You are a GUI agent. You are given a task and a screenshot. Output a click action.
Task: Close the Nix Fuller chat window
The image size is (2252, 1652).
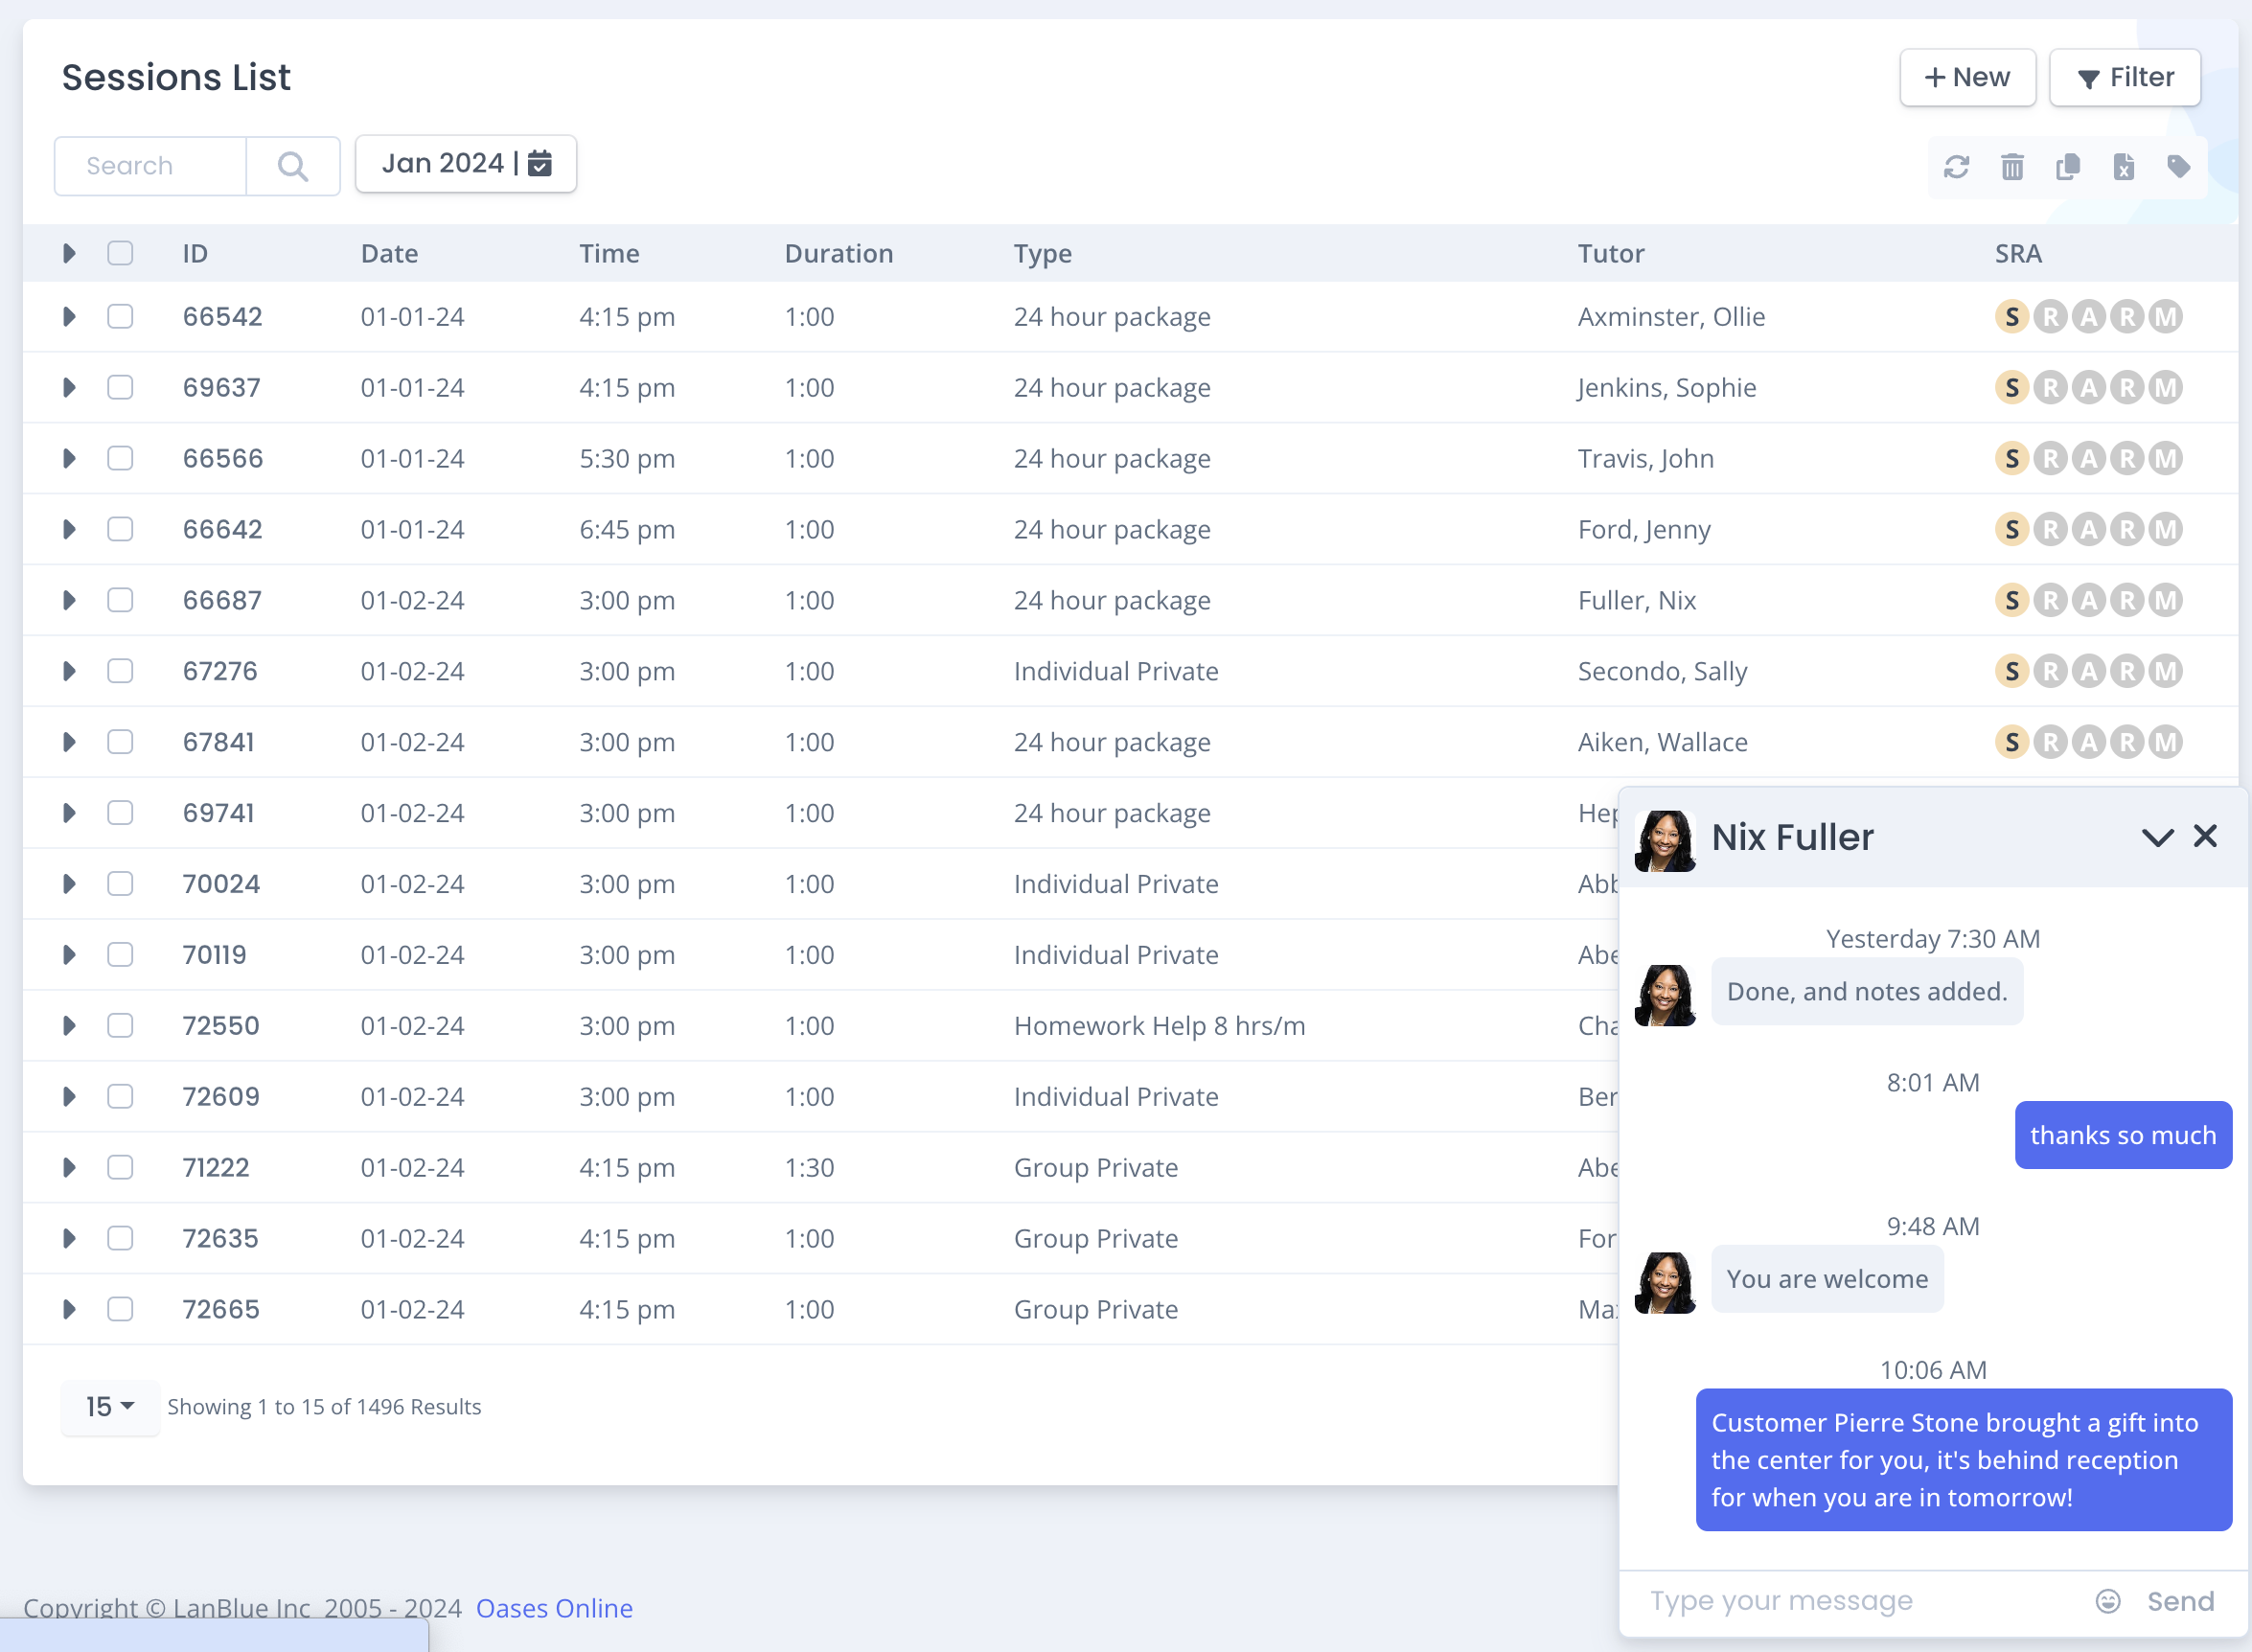pyautogui.click(x=2205, y=836)
